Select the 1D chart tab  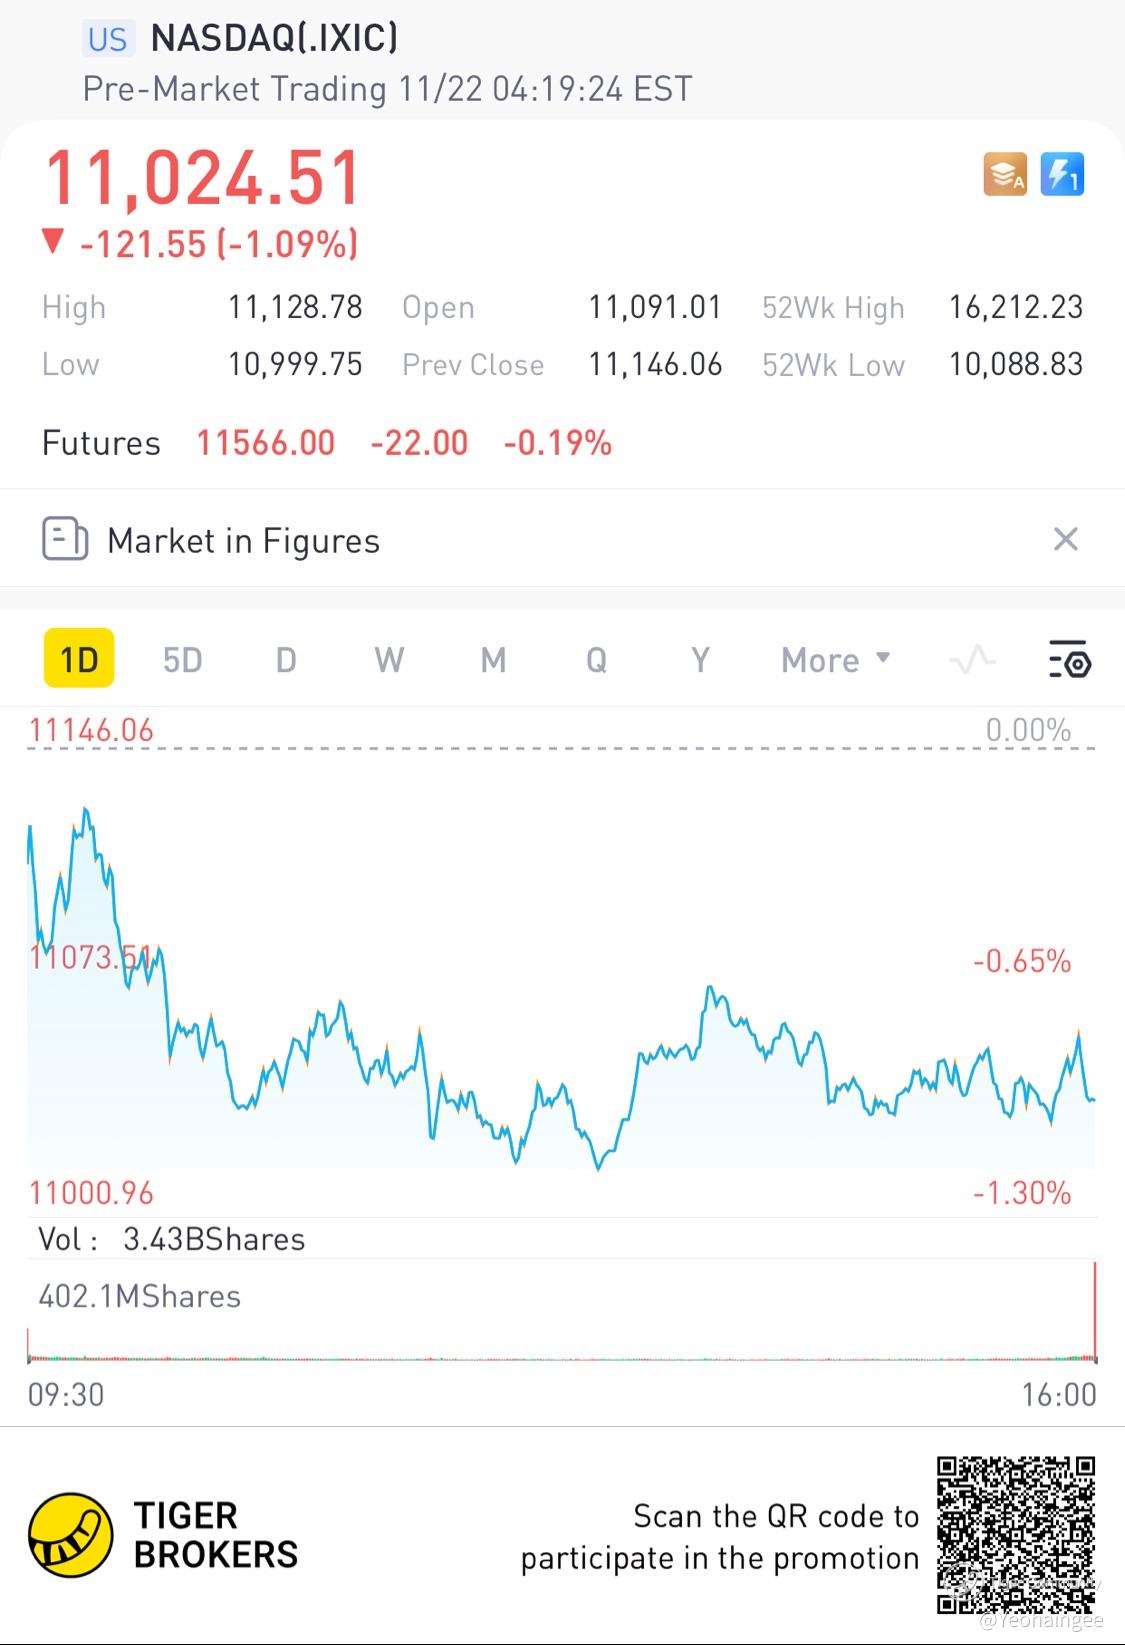[x=79, y=659]
